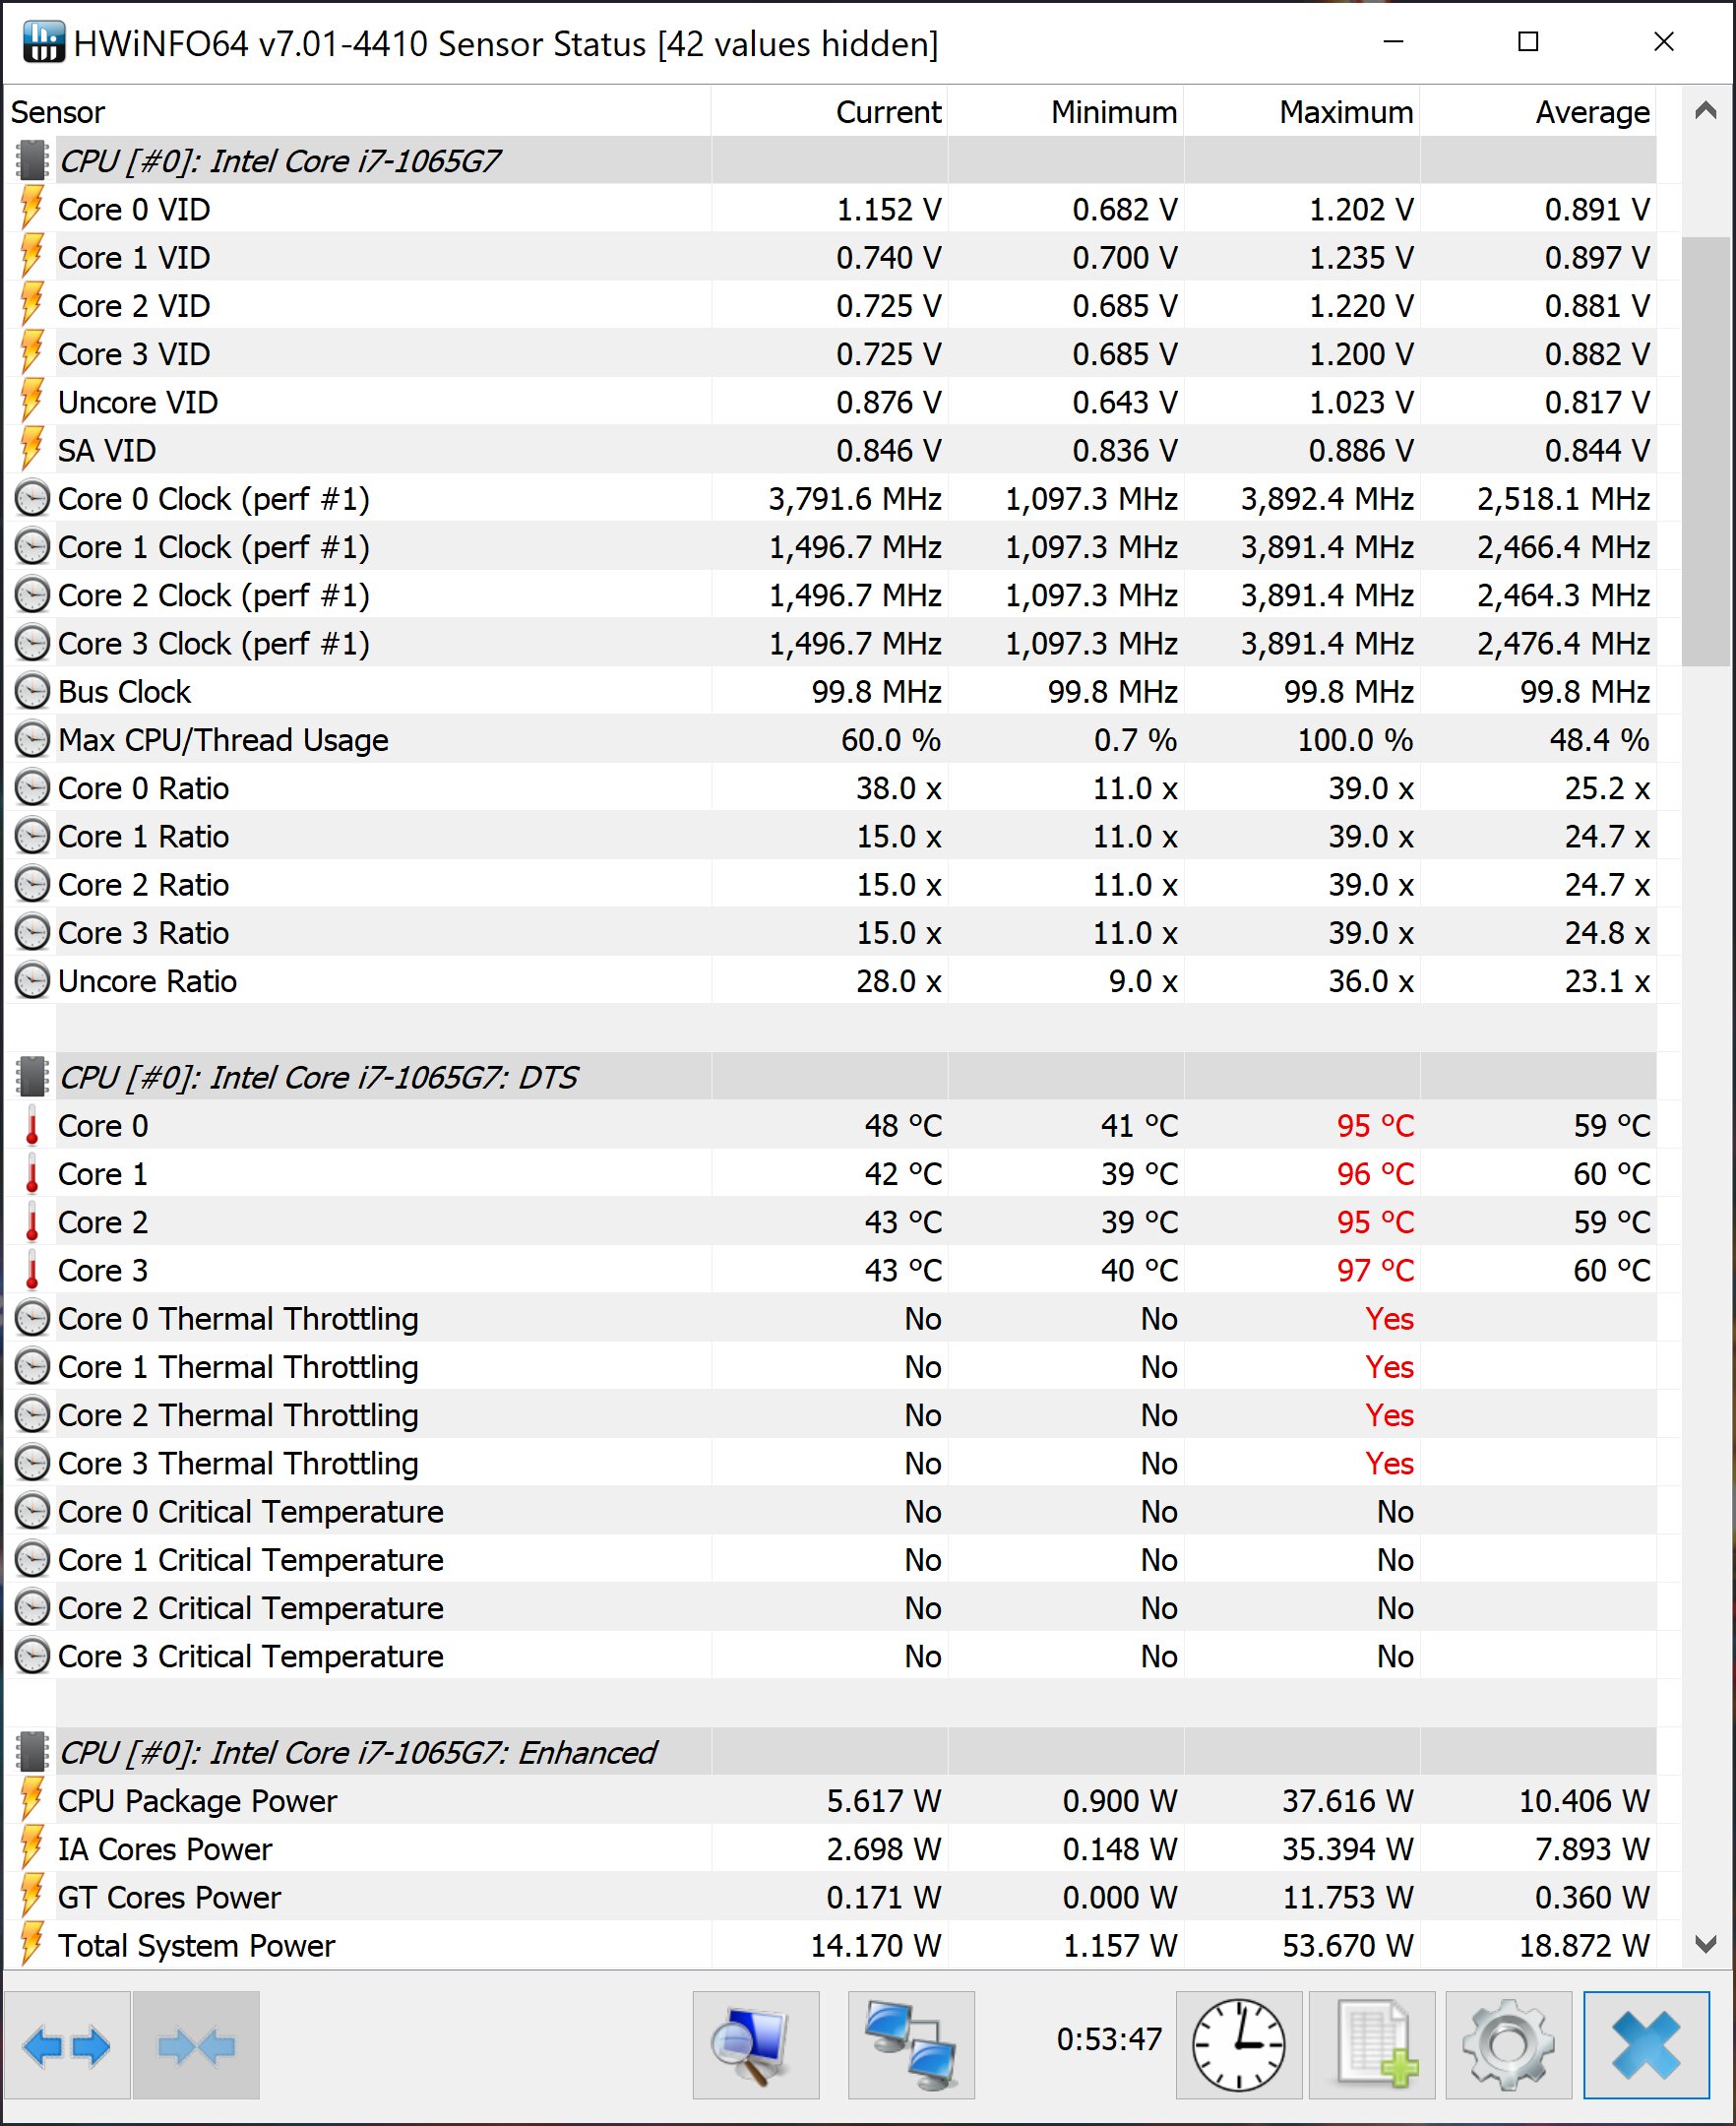Viewport: 1736px width, 2126px height.
Task: Select the Core 3 temperature row icon
Action: click(32, 1270)
